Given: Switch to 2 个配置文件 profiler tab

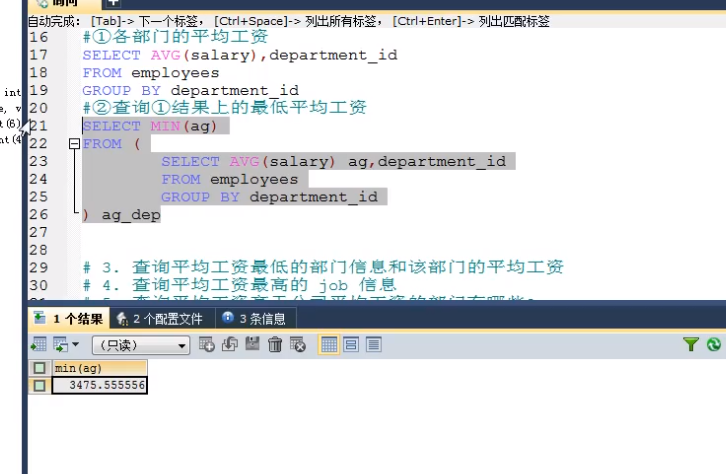Looking at the screenshot, I should [x=160, y=318].
